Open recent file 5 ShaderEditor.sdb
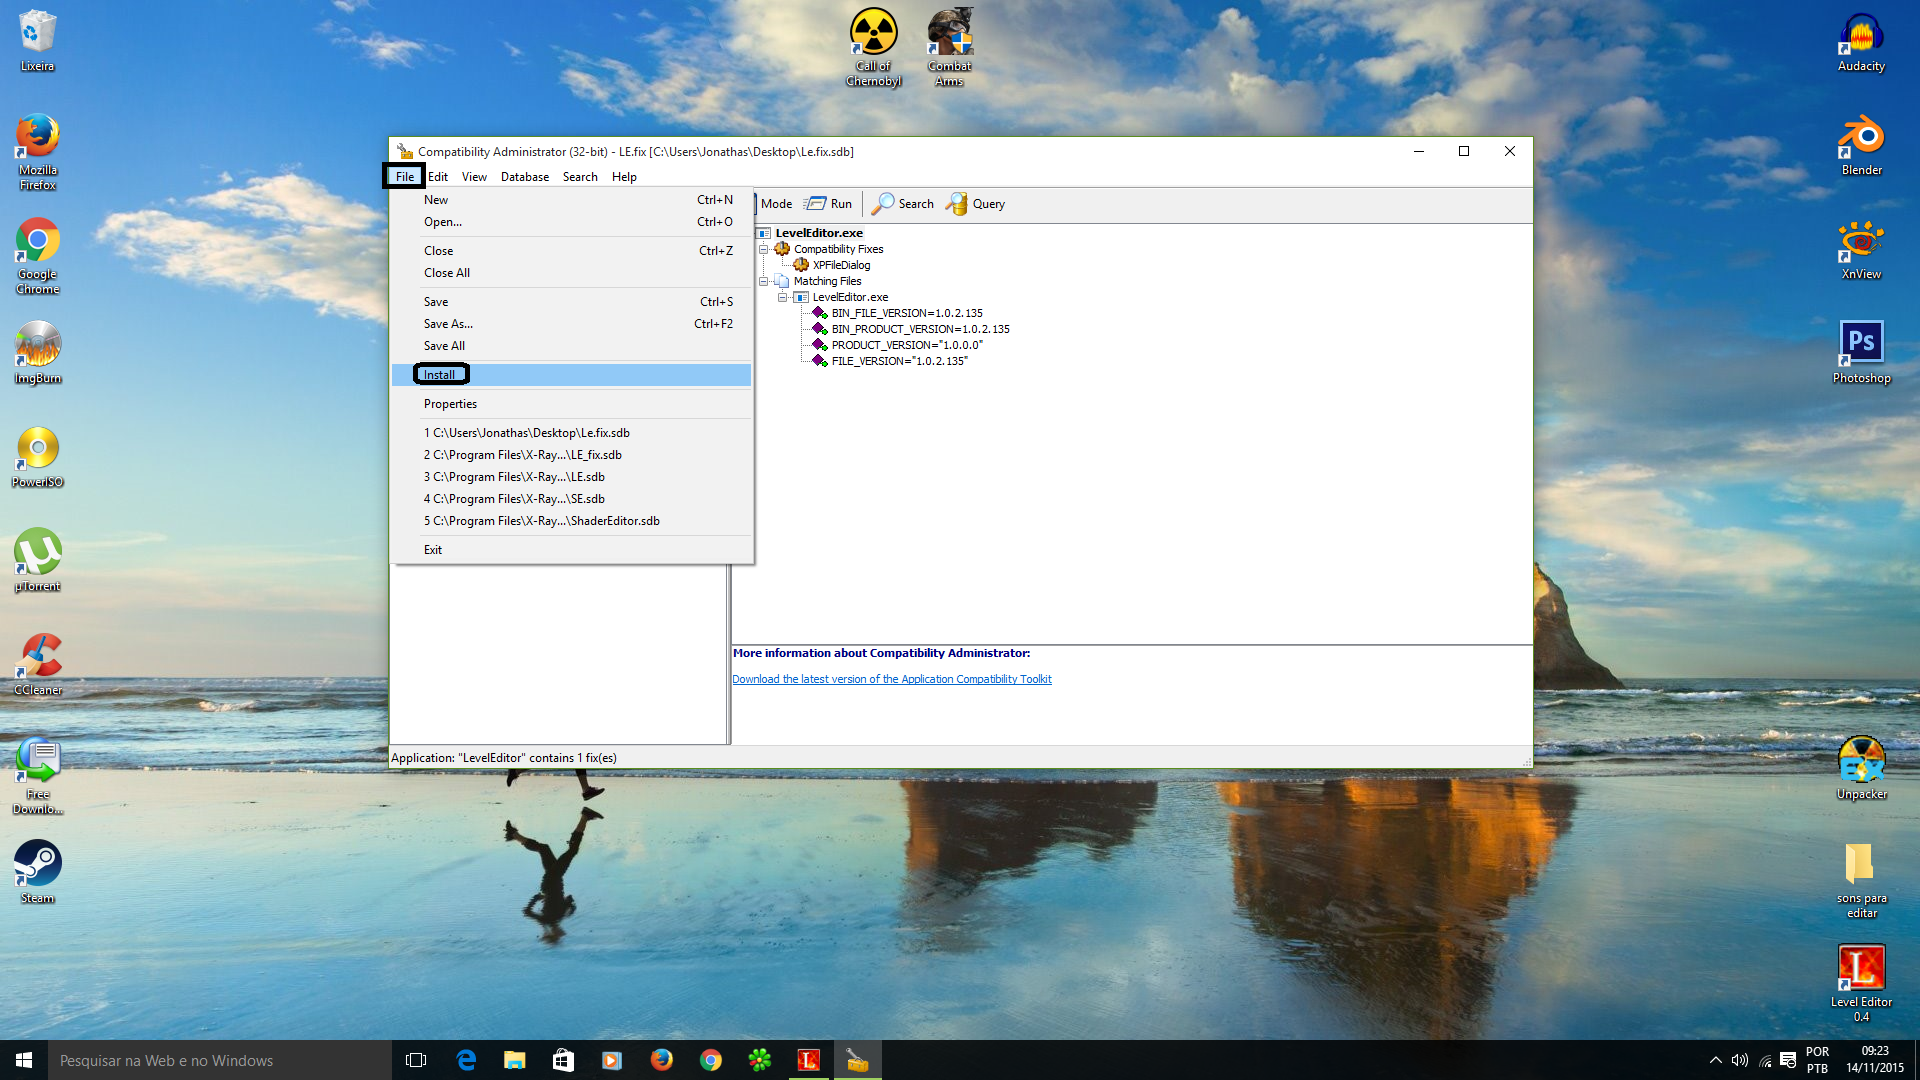The height and width of the screenshot is (1080, 1920). click(571, 521)
